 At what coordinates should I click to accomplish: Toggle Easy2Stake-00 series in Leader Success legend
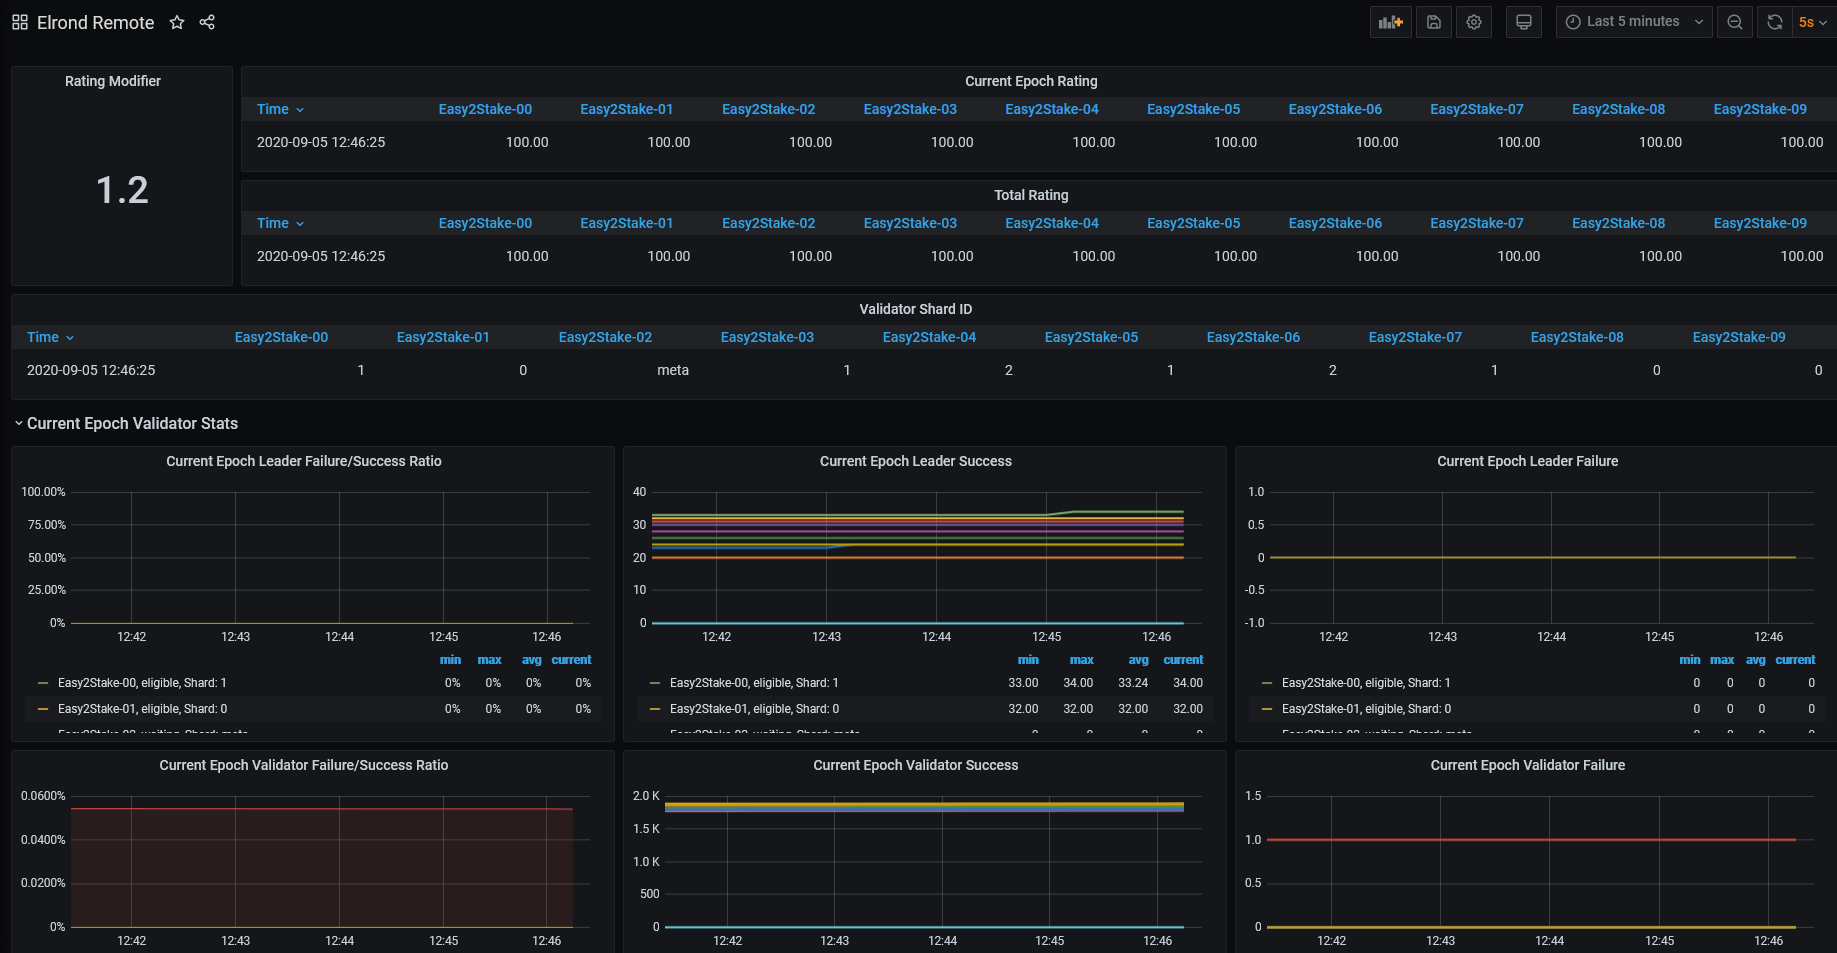point(754,683)
